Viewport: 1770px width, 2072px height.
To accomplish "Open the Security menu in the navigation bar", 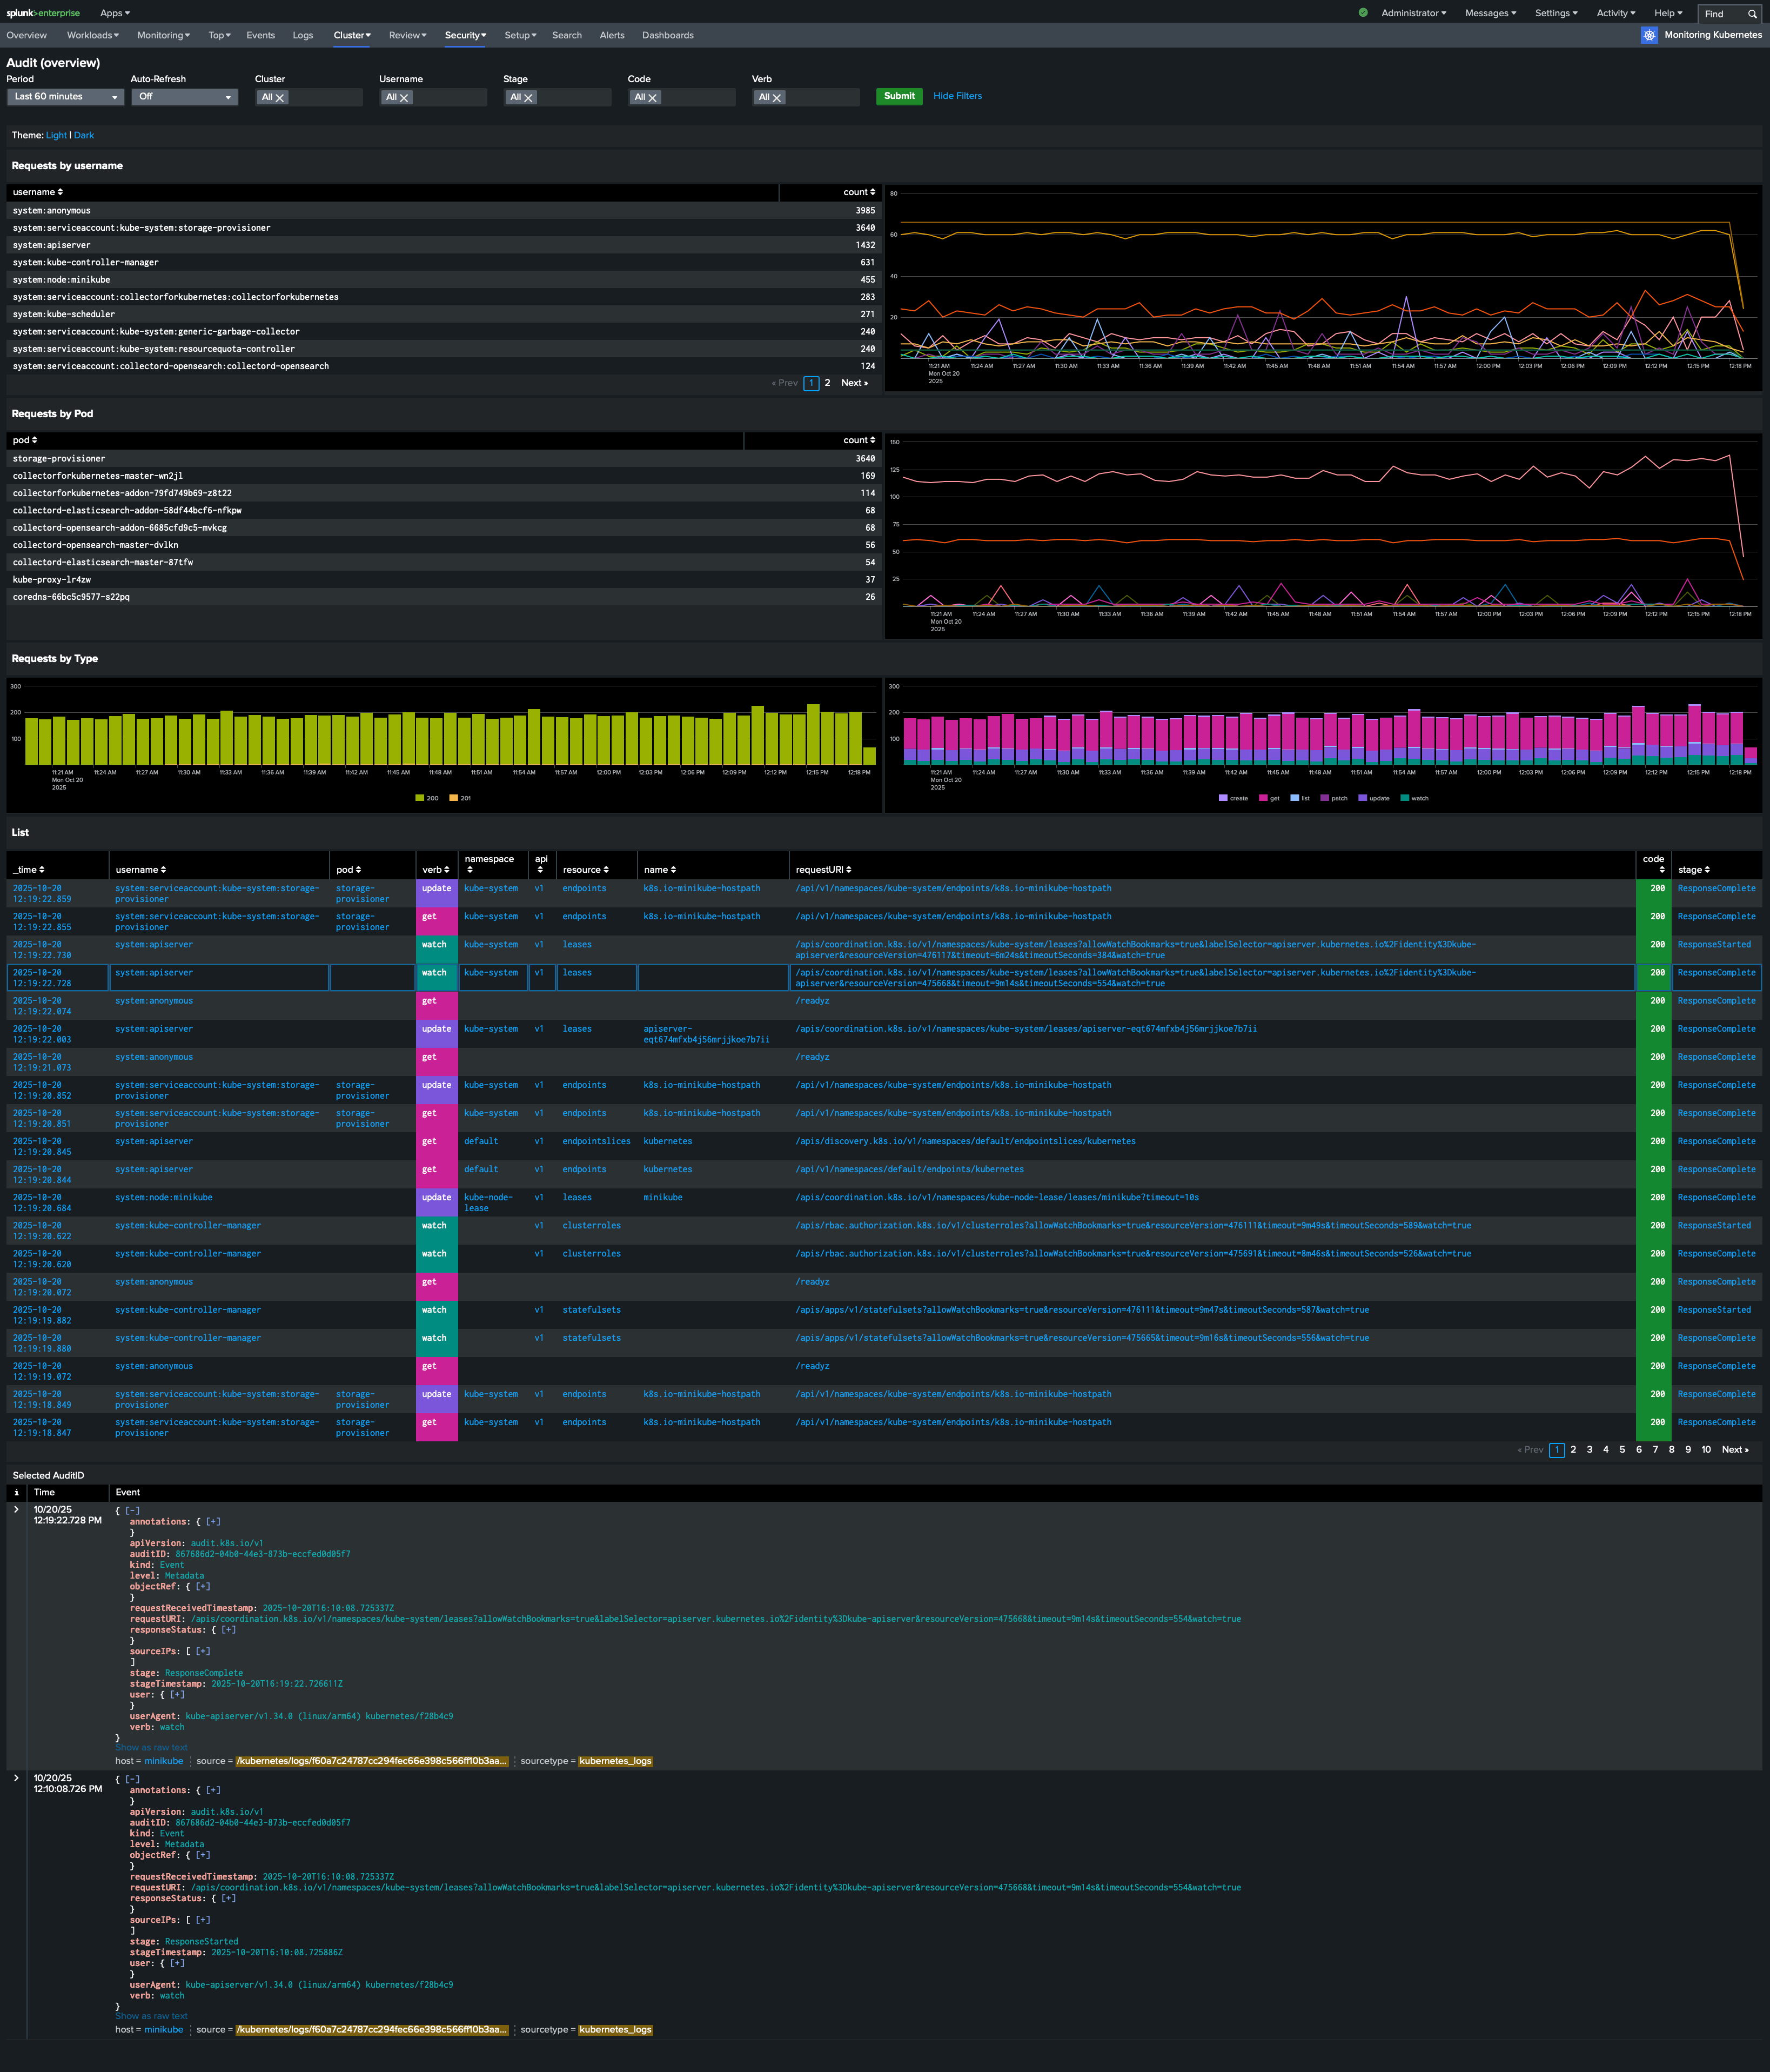I will click(x=465, y=35).
